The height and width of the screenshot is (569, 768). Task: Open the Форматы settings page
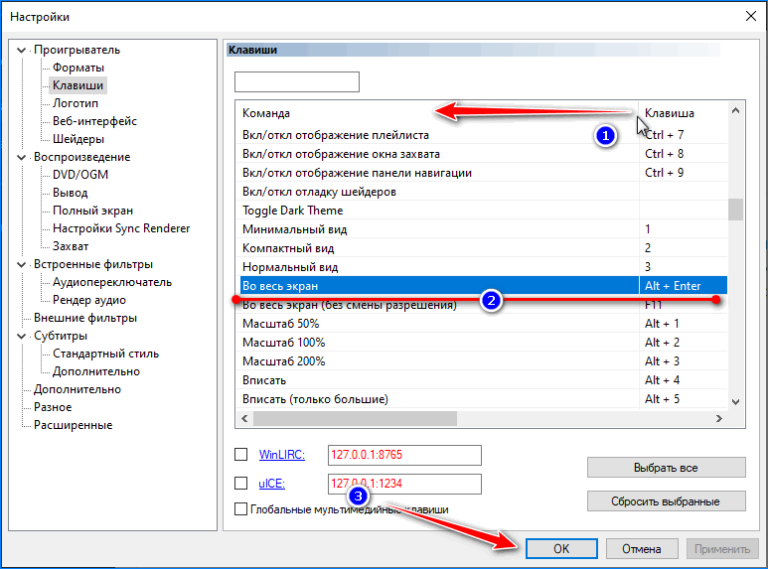coord(78,68)
